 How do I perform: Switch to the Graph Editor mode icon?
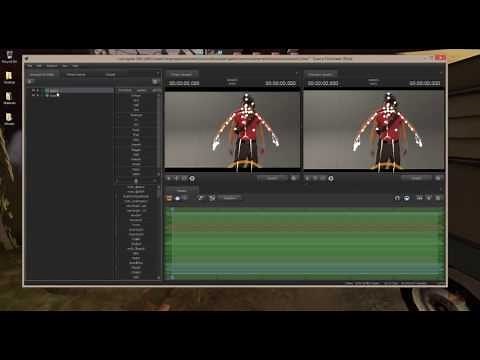pos(186,198)
